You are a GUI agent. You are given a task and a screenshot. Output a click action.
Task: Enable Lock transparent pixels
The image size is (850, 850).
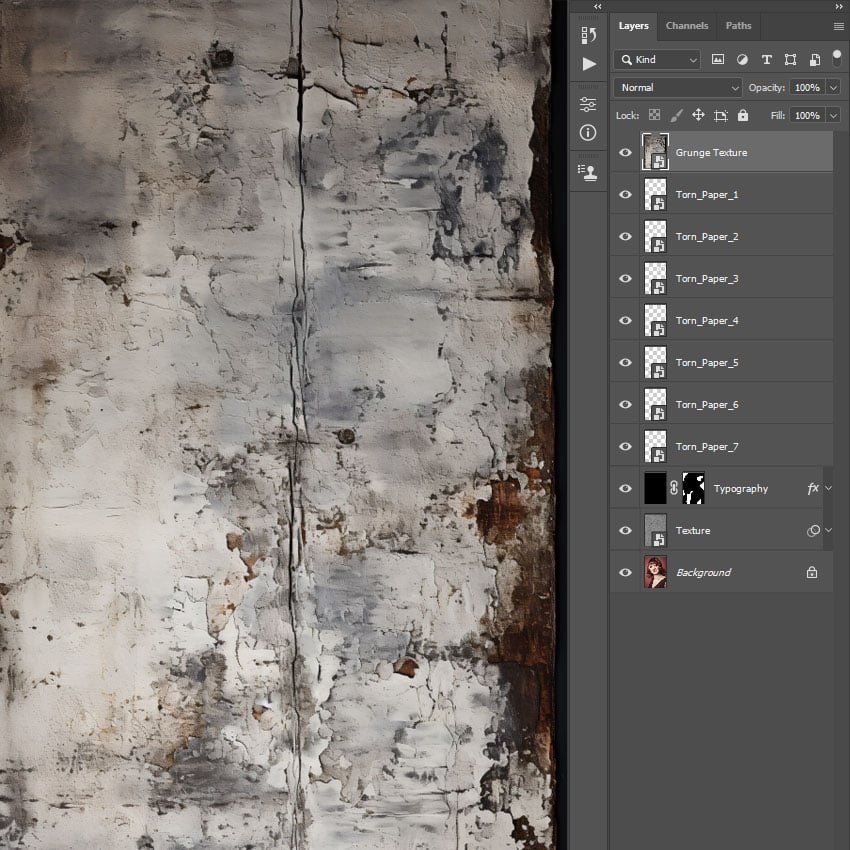pyautogui.click(x=654, y=115)
